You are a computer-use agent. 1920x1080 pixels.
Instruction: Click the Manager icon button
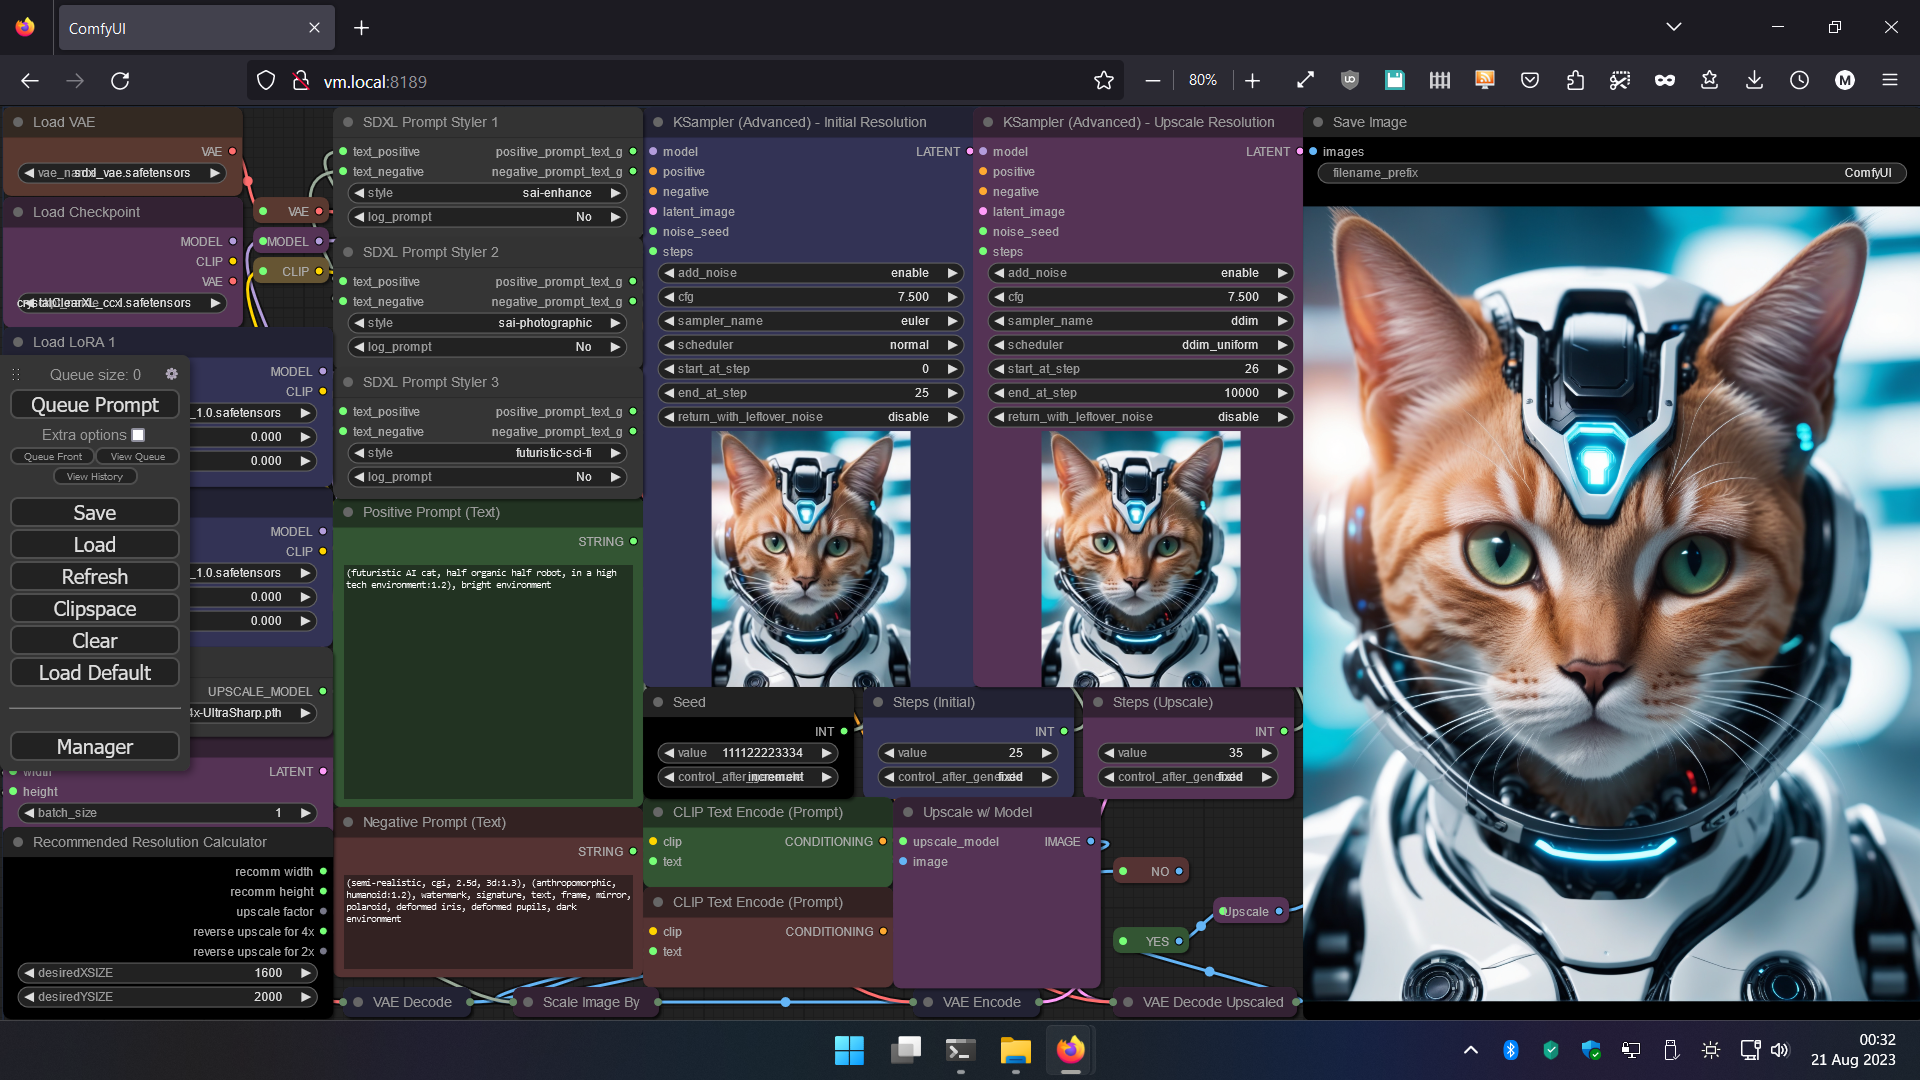point(94,746)
